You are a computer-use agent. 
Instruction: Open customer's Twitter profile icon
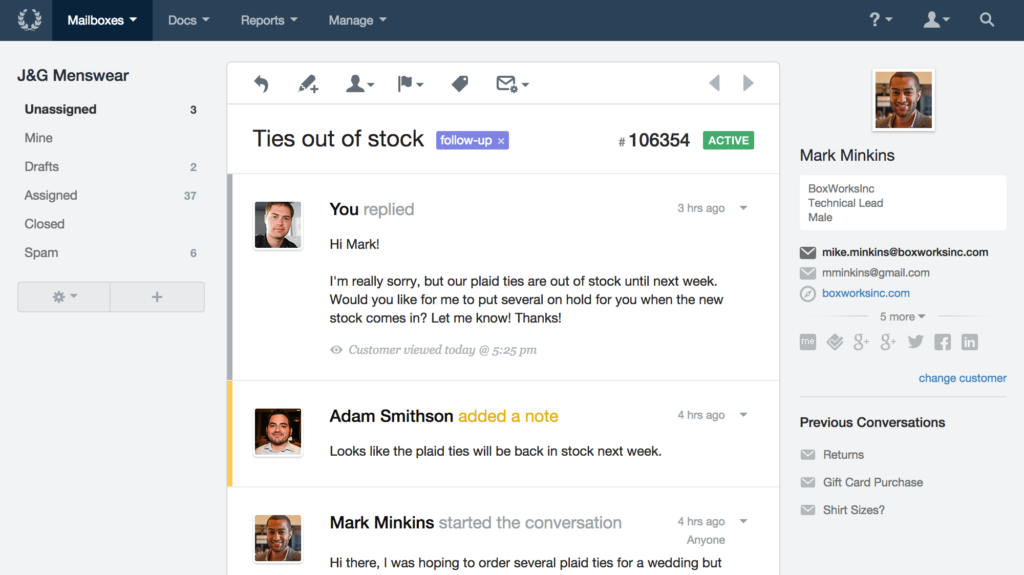coord(915,342)
